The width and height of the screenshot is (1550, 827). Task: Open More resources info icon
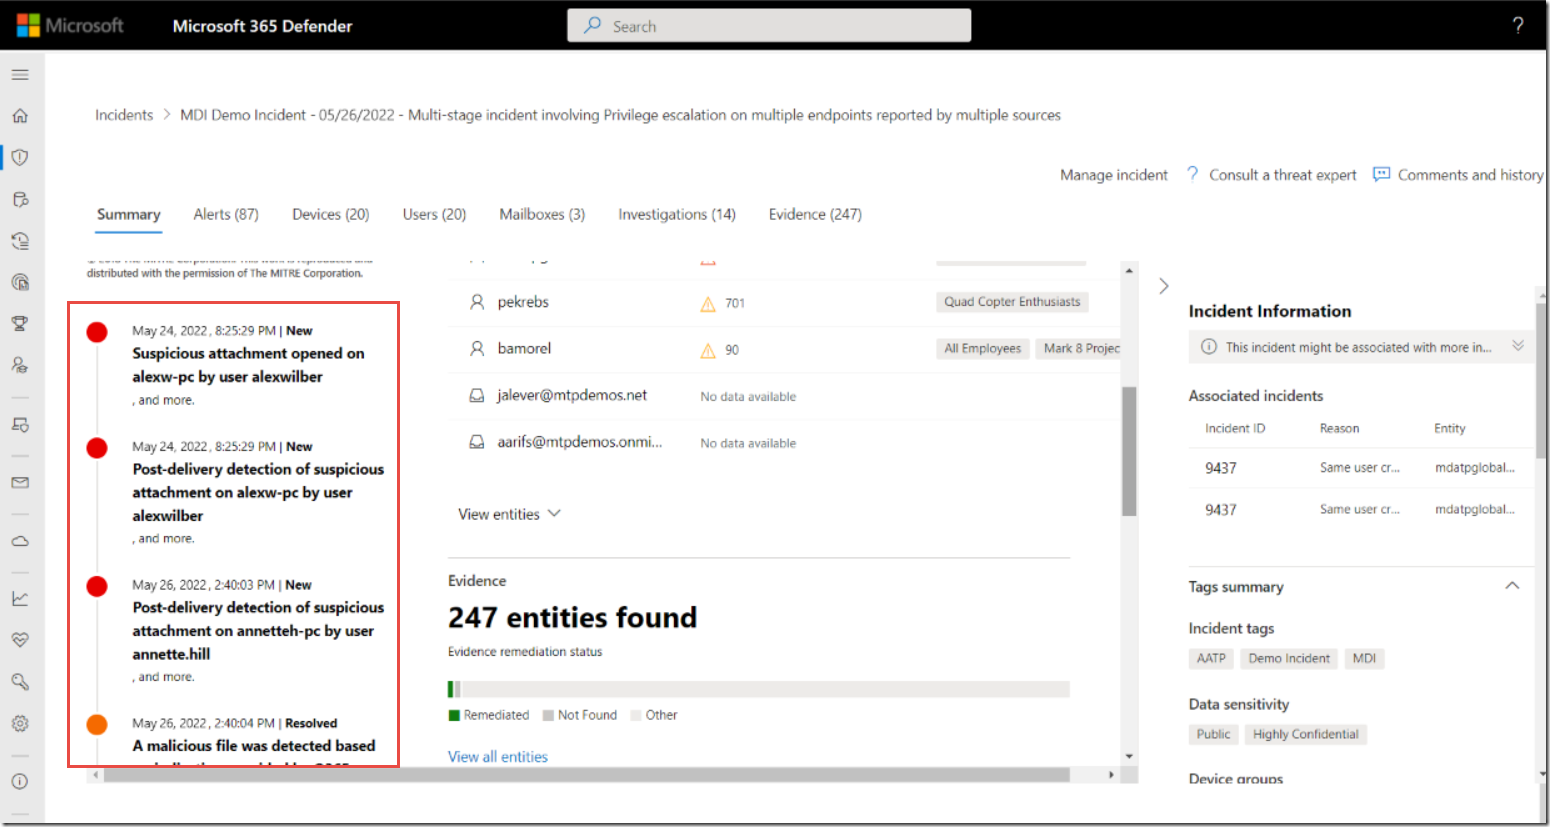[20, 782]
